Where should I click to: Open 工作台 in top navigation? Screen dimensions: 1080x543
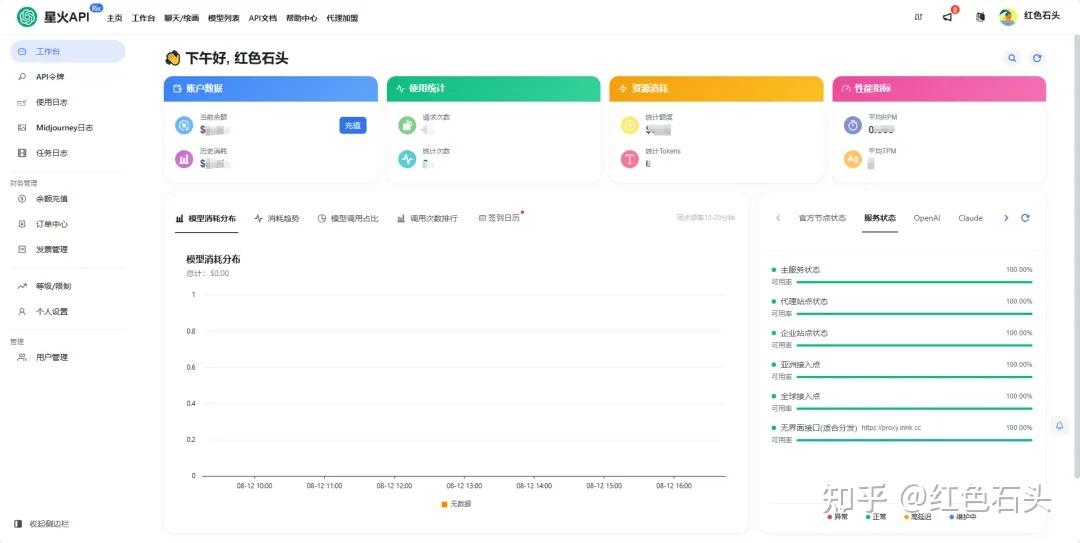[x=143, y=18]
